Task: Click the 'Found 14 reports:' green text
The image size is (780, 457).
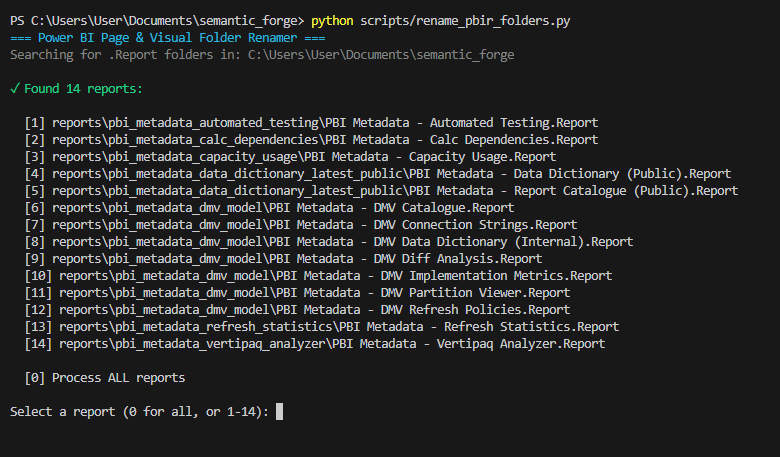Action: pyautogui.click(x=83, y=89)
